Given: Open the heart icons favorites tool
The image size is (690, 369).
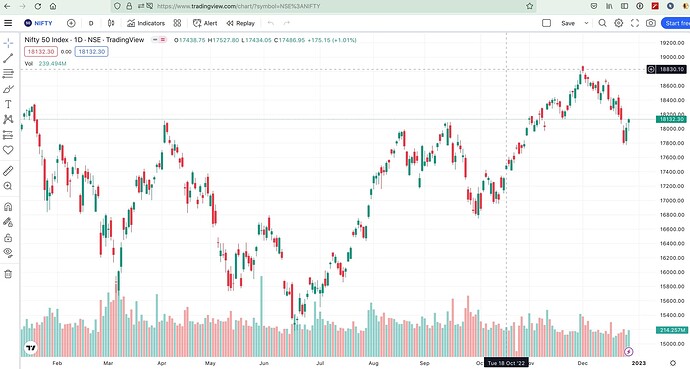Looking at the screenshot, I should pyautogui.click(x=8, y=150).
